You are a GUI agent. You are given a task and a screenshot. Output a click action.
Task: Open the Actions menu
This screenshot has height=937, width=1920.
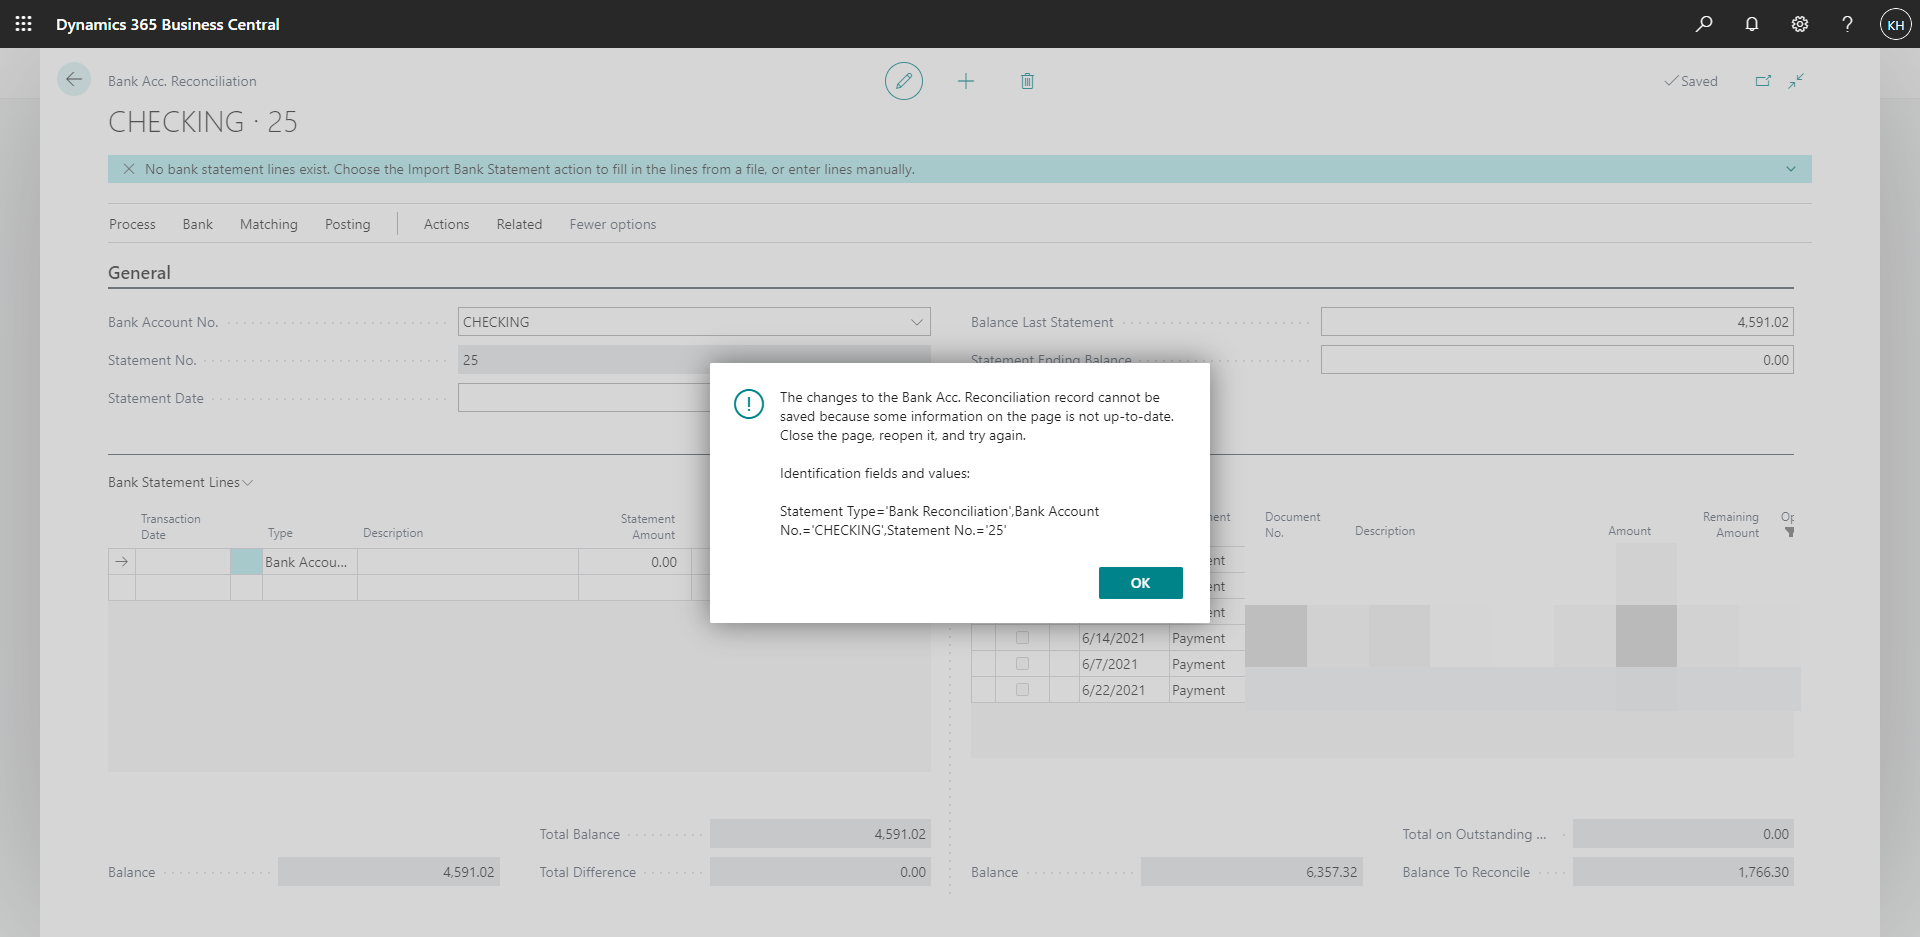click(x=446, y=224)
